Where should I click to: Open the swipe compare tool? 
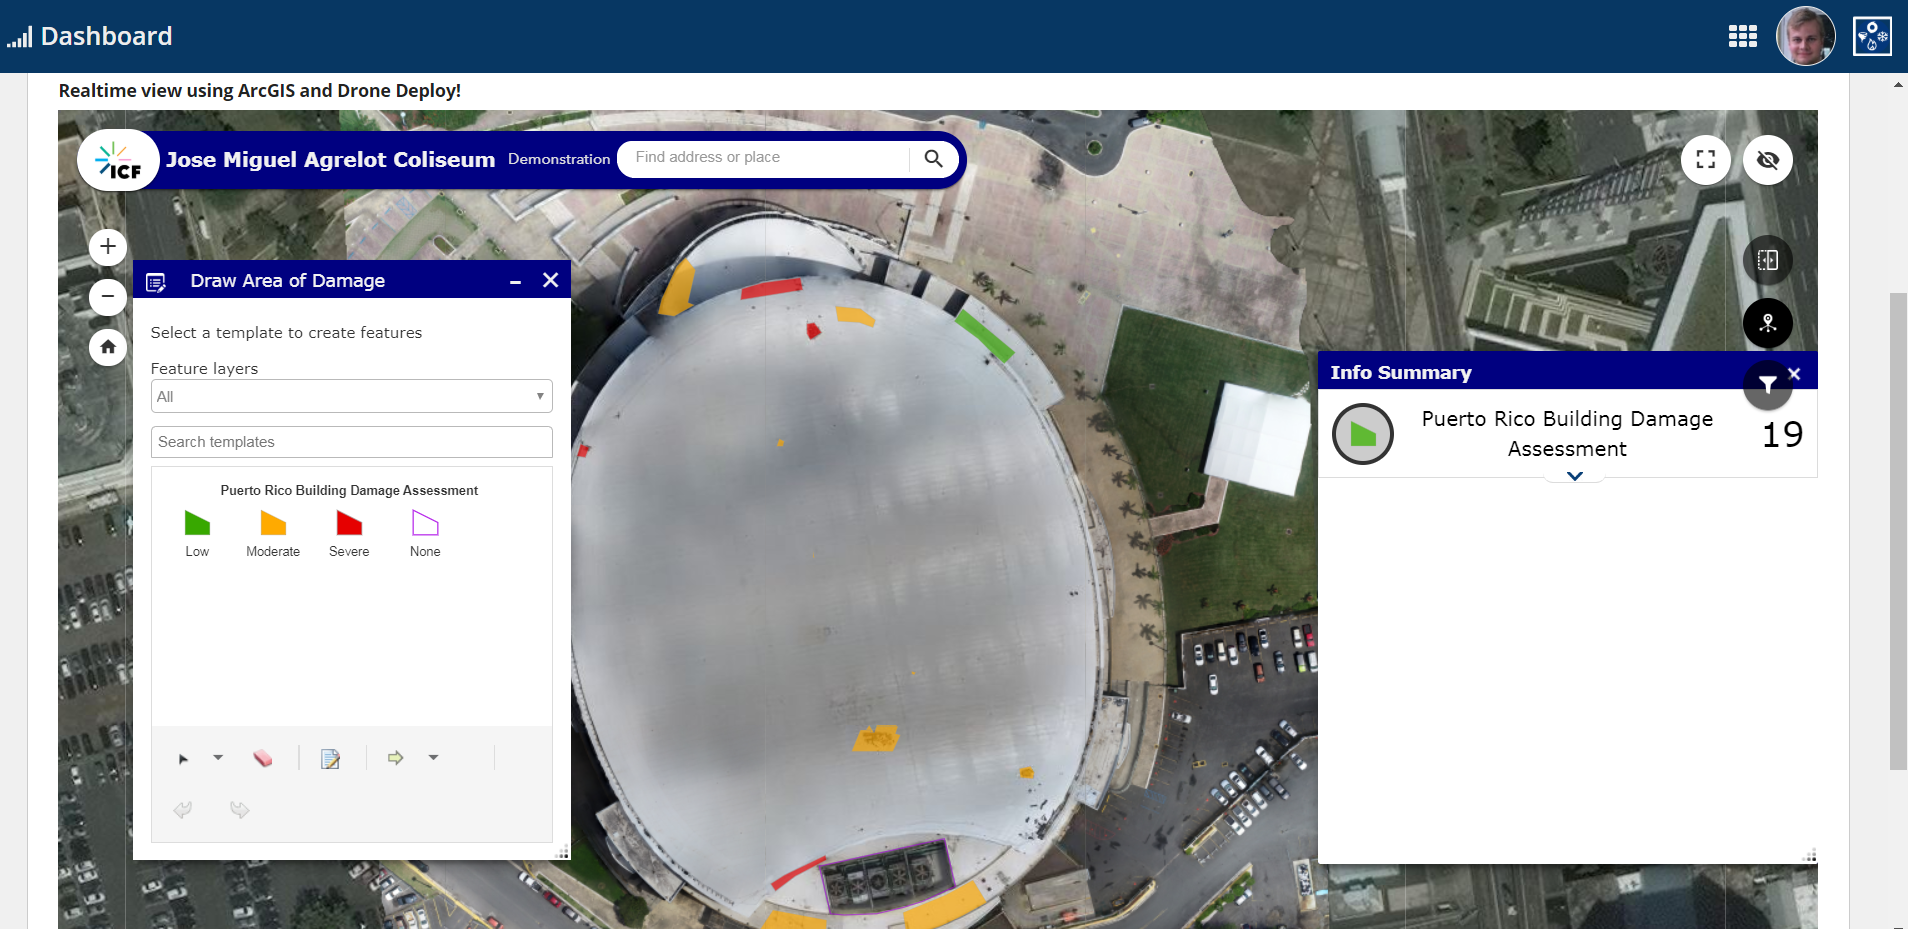click(1768, 260)
